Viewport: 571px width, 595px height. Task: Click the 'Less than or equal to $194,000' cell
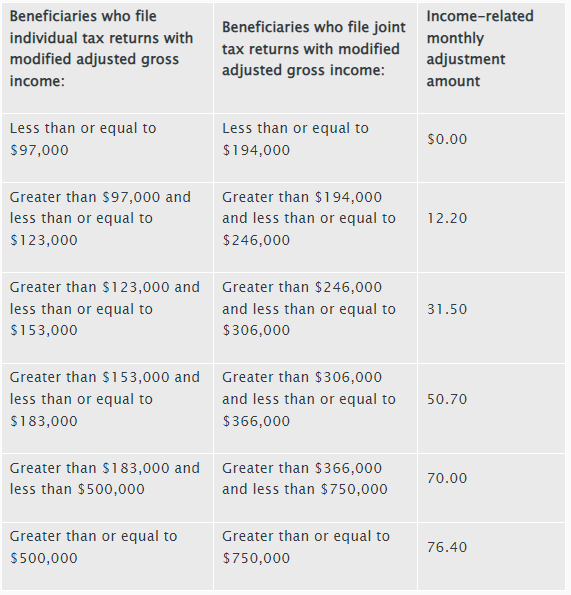tap(315, 148)
